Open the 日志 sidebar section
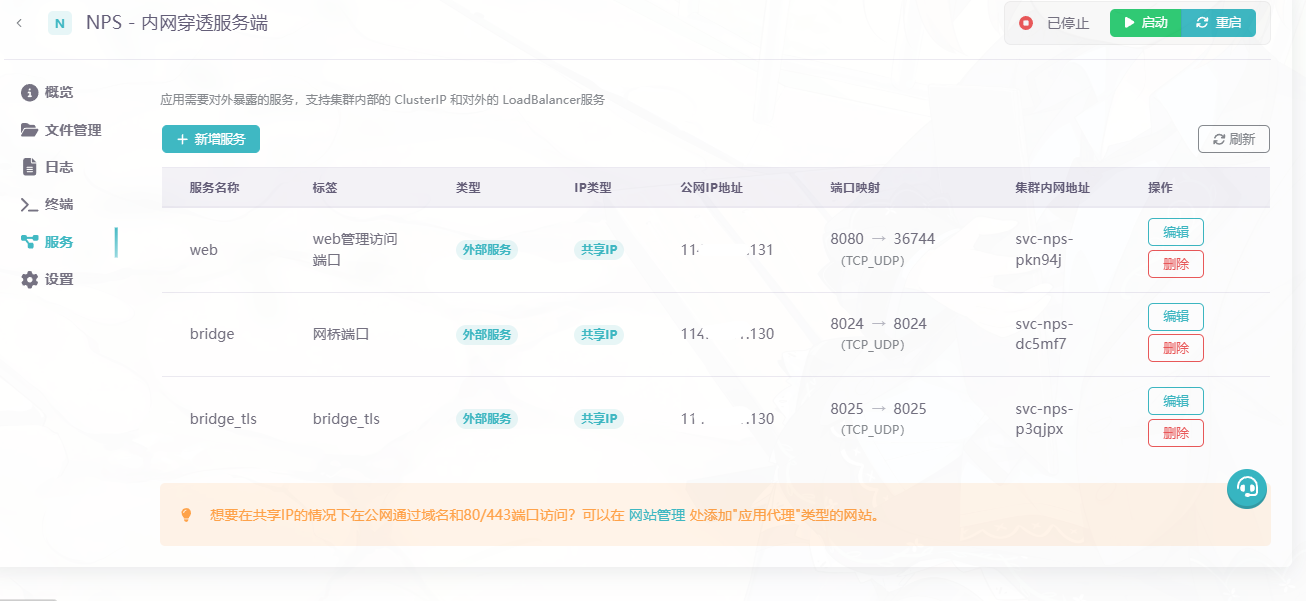This screenshot has width=1306, height=601. (58, 166)
